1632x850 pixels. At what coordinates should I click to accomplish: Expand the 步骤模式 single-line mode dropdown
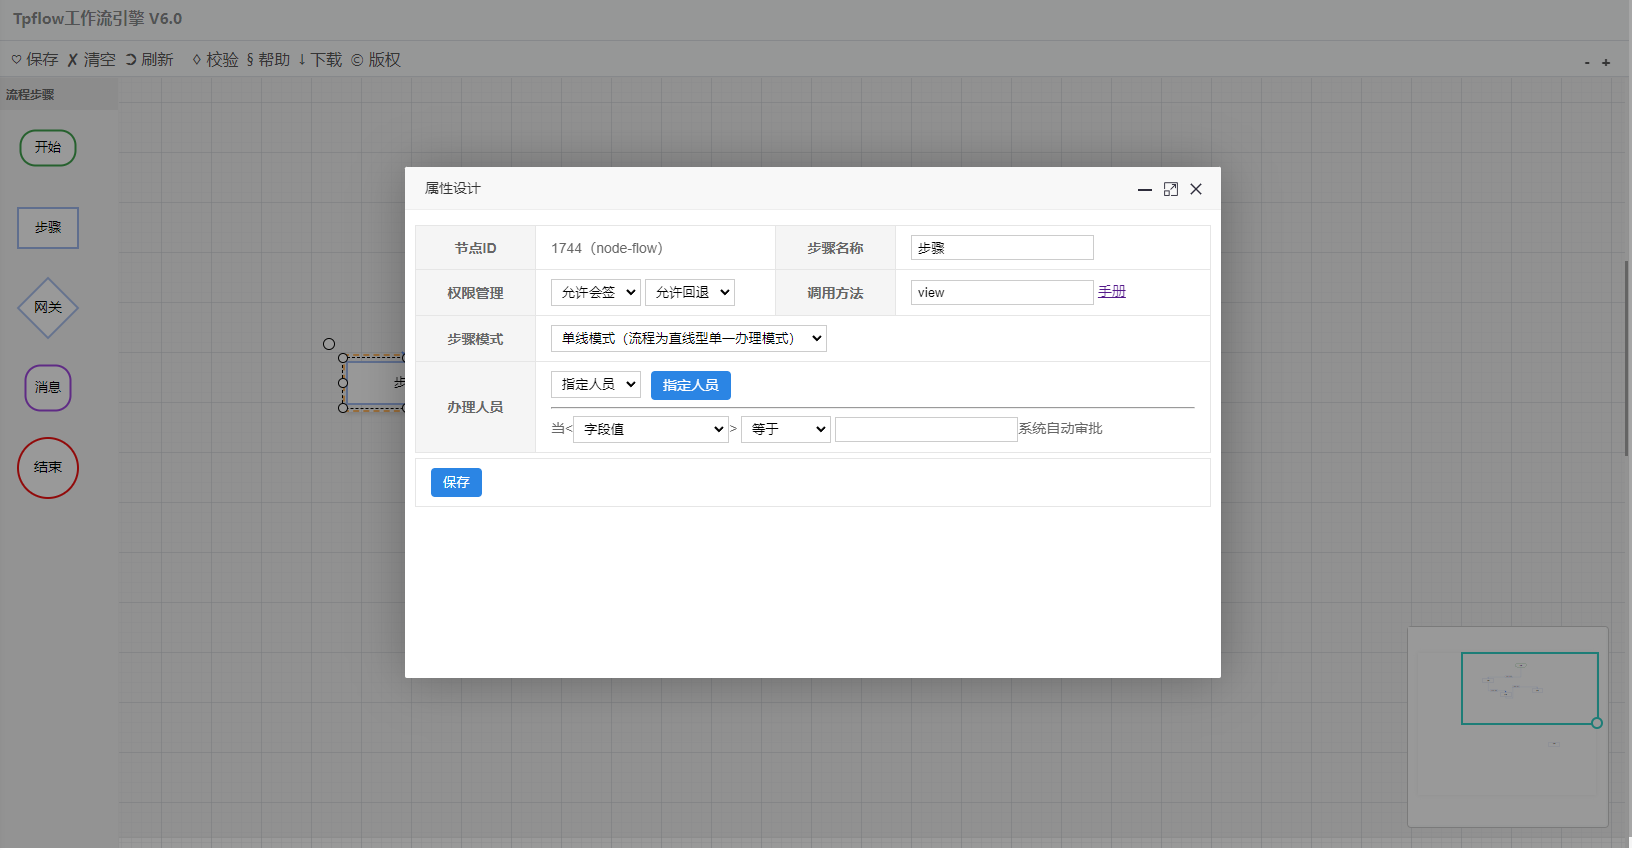[688, 339]
